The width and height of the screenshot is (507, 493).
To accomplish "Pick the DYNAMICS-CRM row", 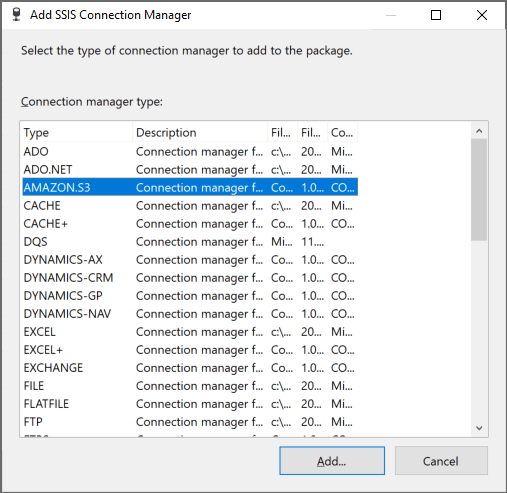I will tap(190, 278).
